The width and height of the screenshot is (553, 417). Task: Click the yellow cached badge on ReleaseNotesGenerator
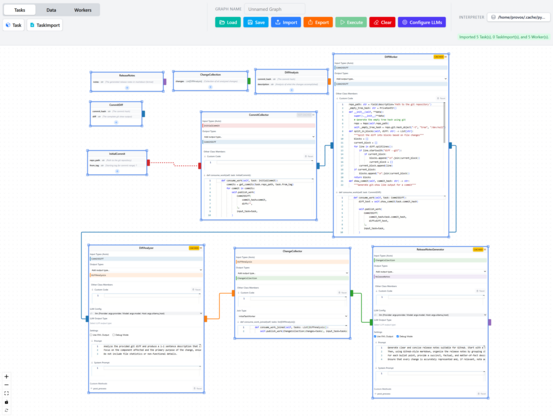click(x=478, y=249)
